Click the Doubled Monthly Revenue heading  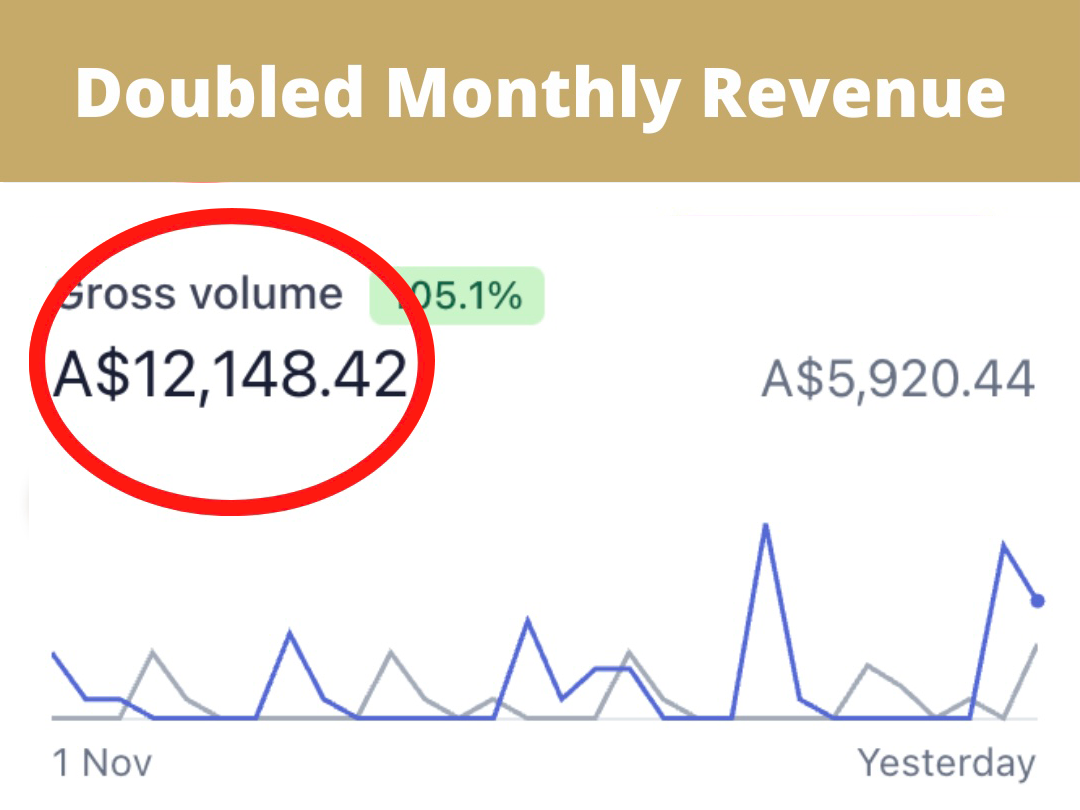click(540, 92)
